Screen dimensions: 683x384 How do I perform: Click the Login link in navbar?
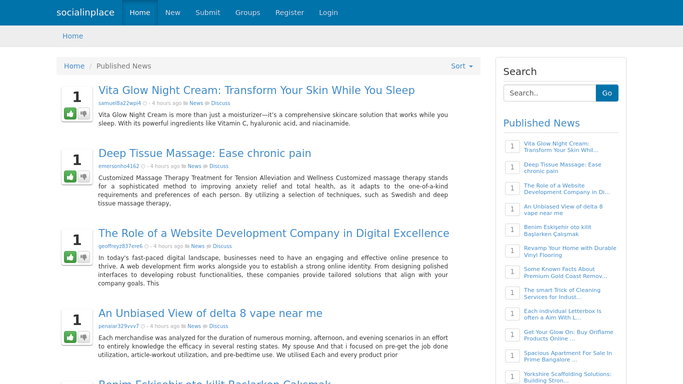[x=328, y=13]
